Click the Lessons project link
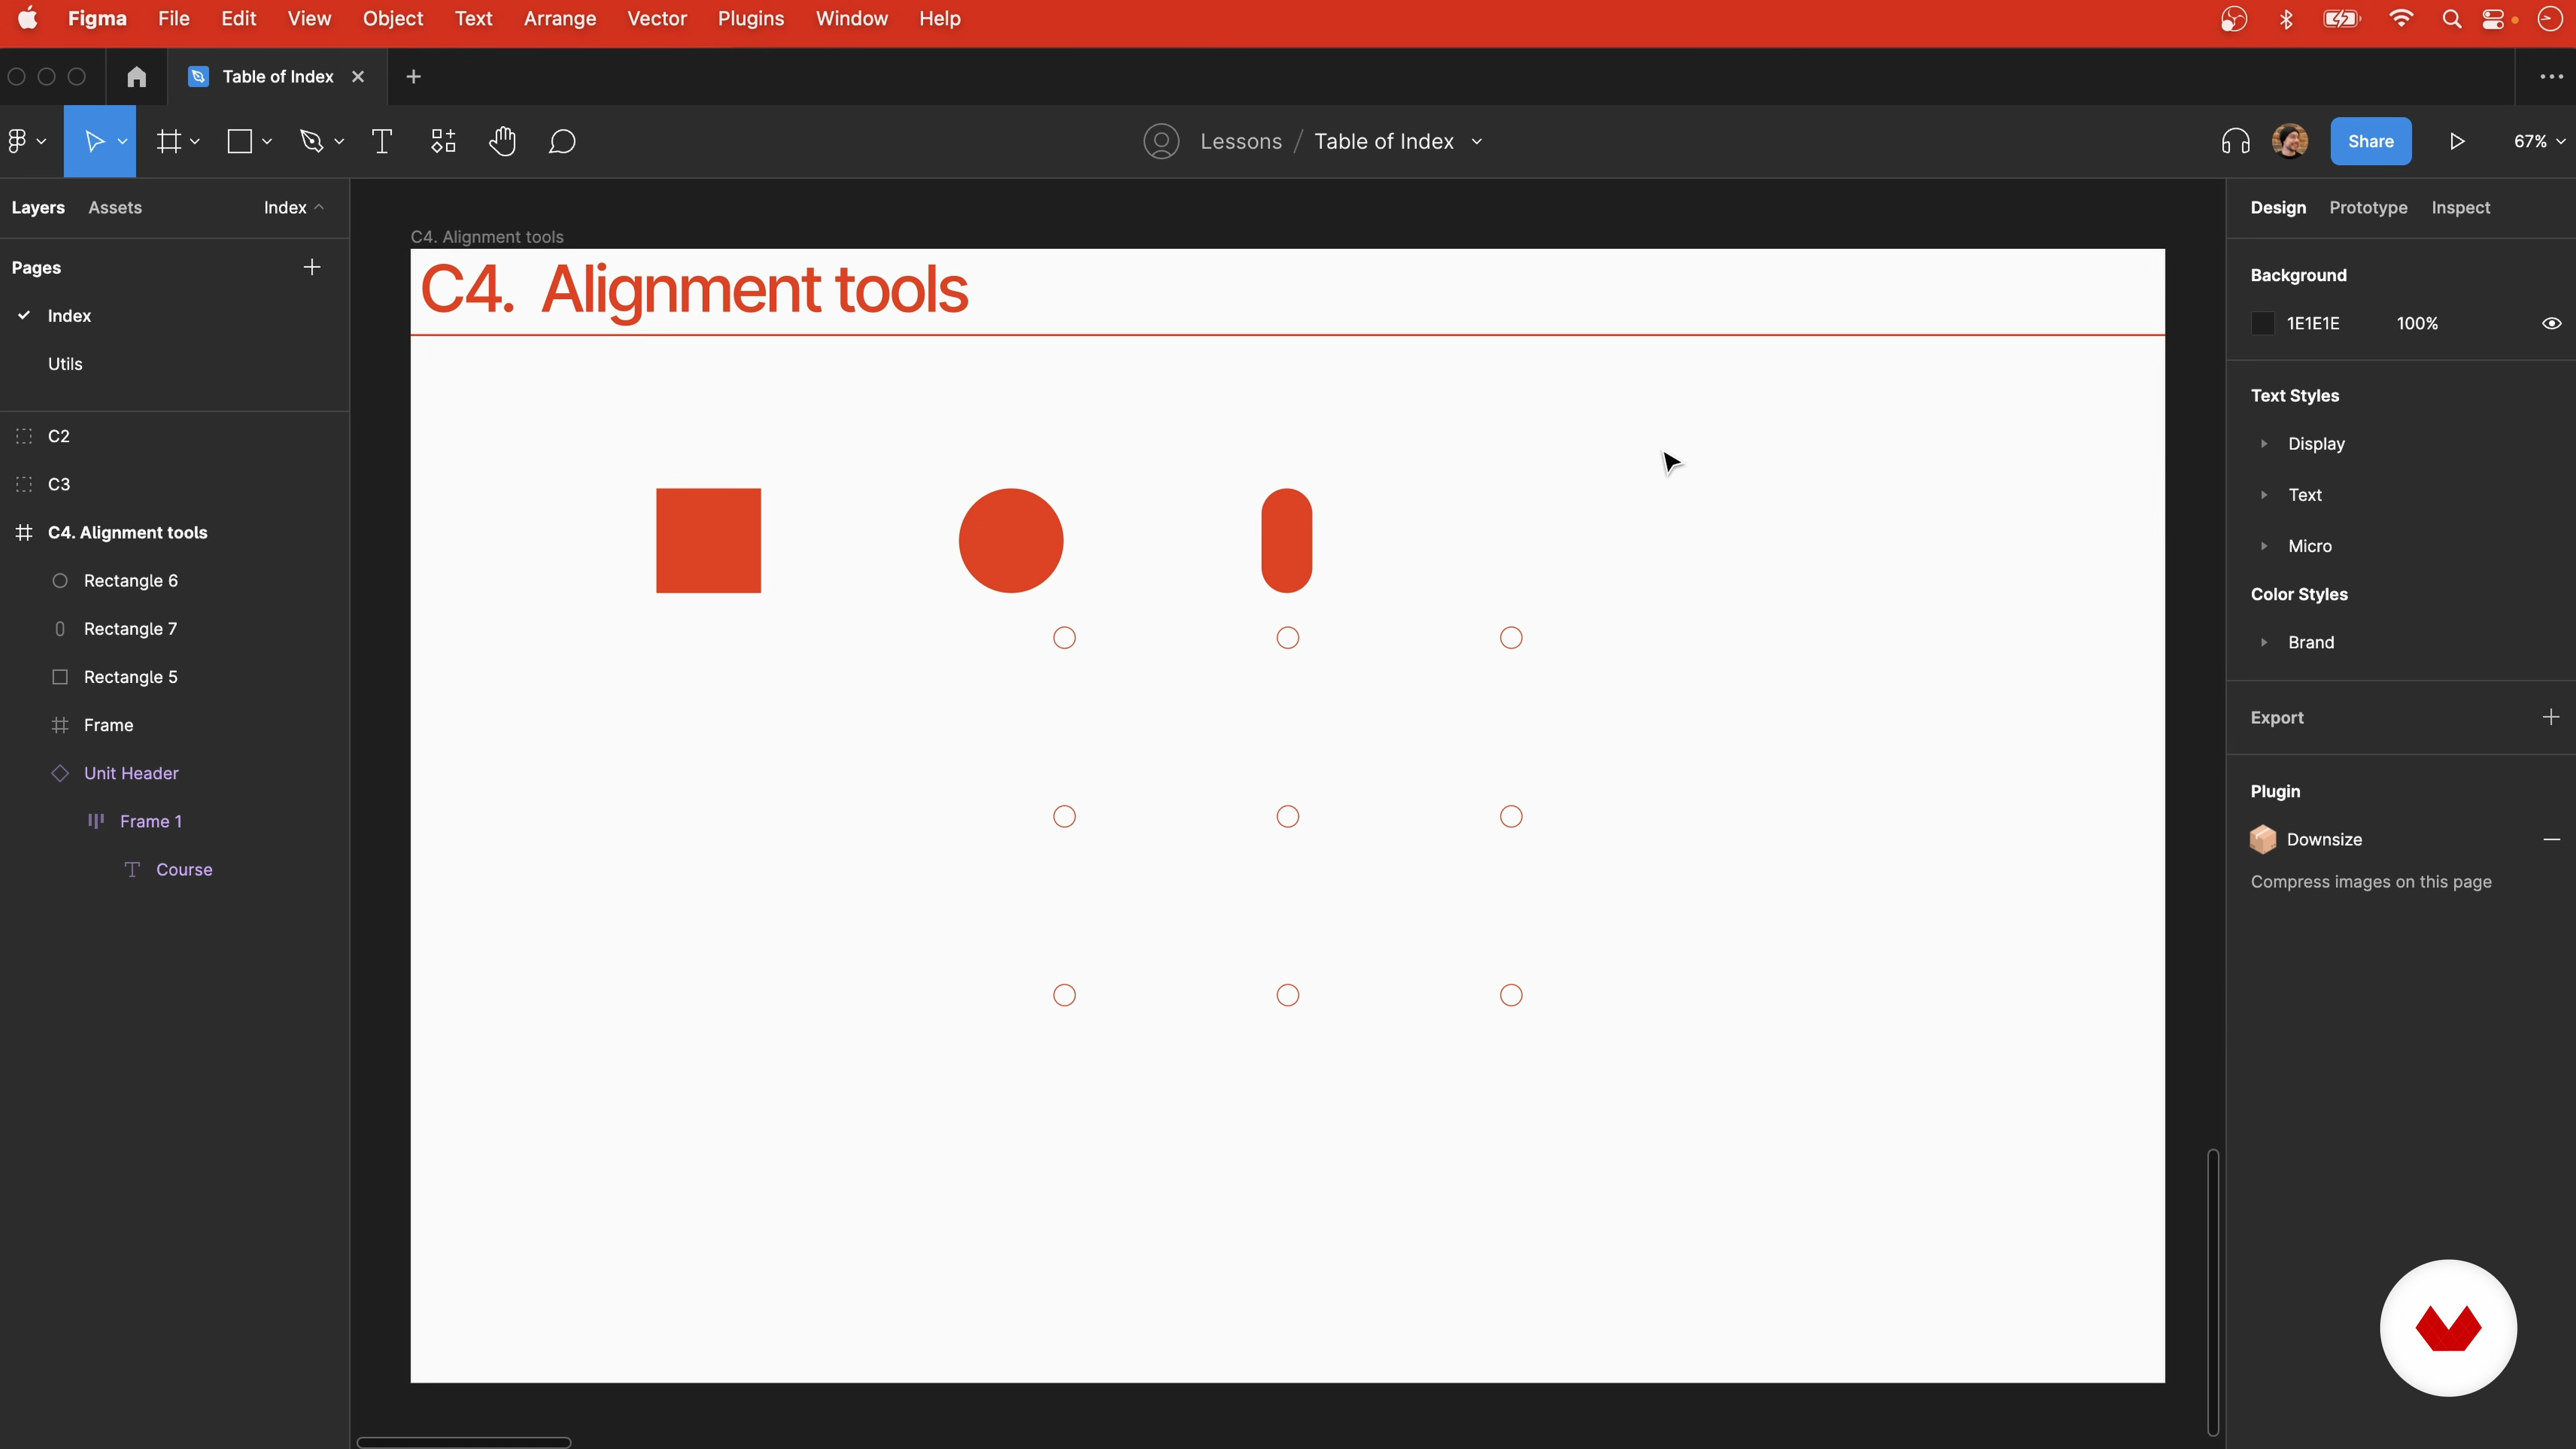The width and height of the screenshot is (2576, 1449). click(1241, 141)
